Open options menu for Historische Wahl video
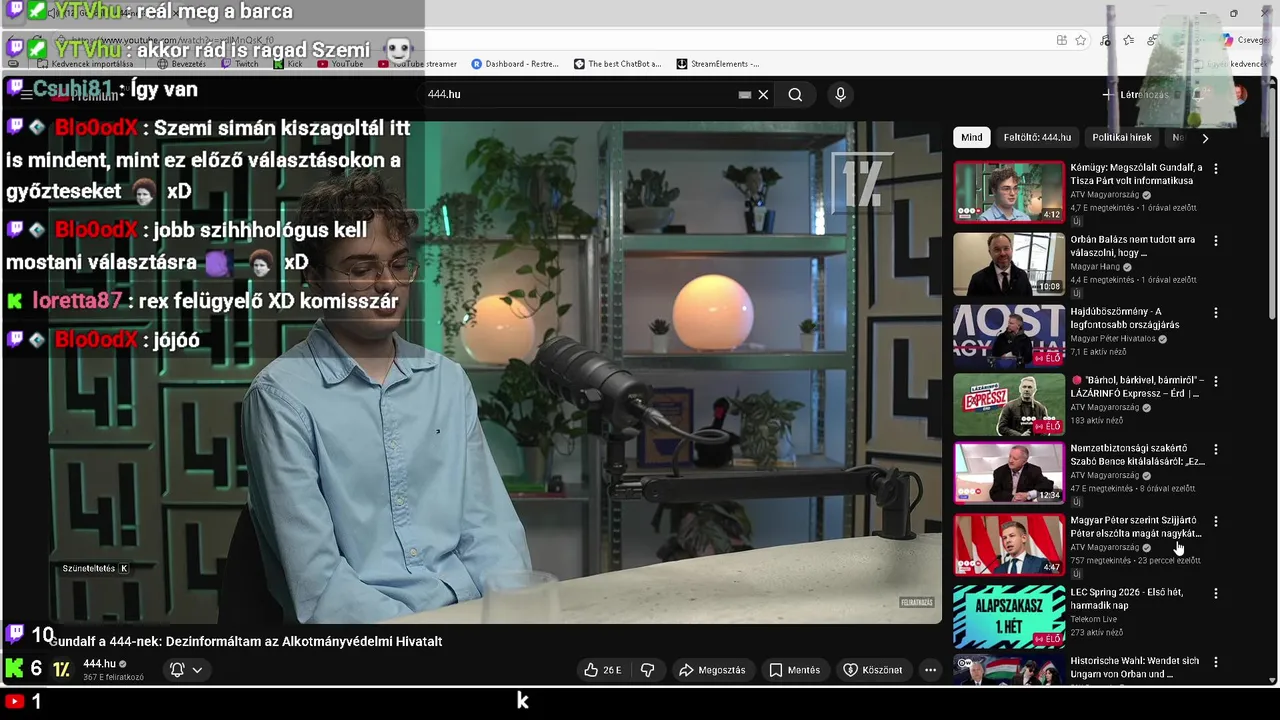 [1216, 662]
